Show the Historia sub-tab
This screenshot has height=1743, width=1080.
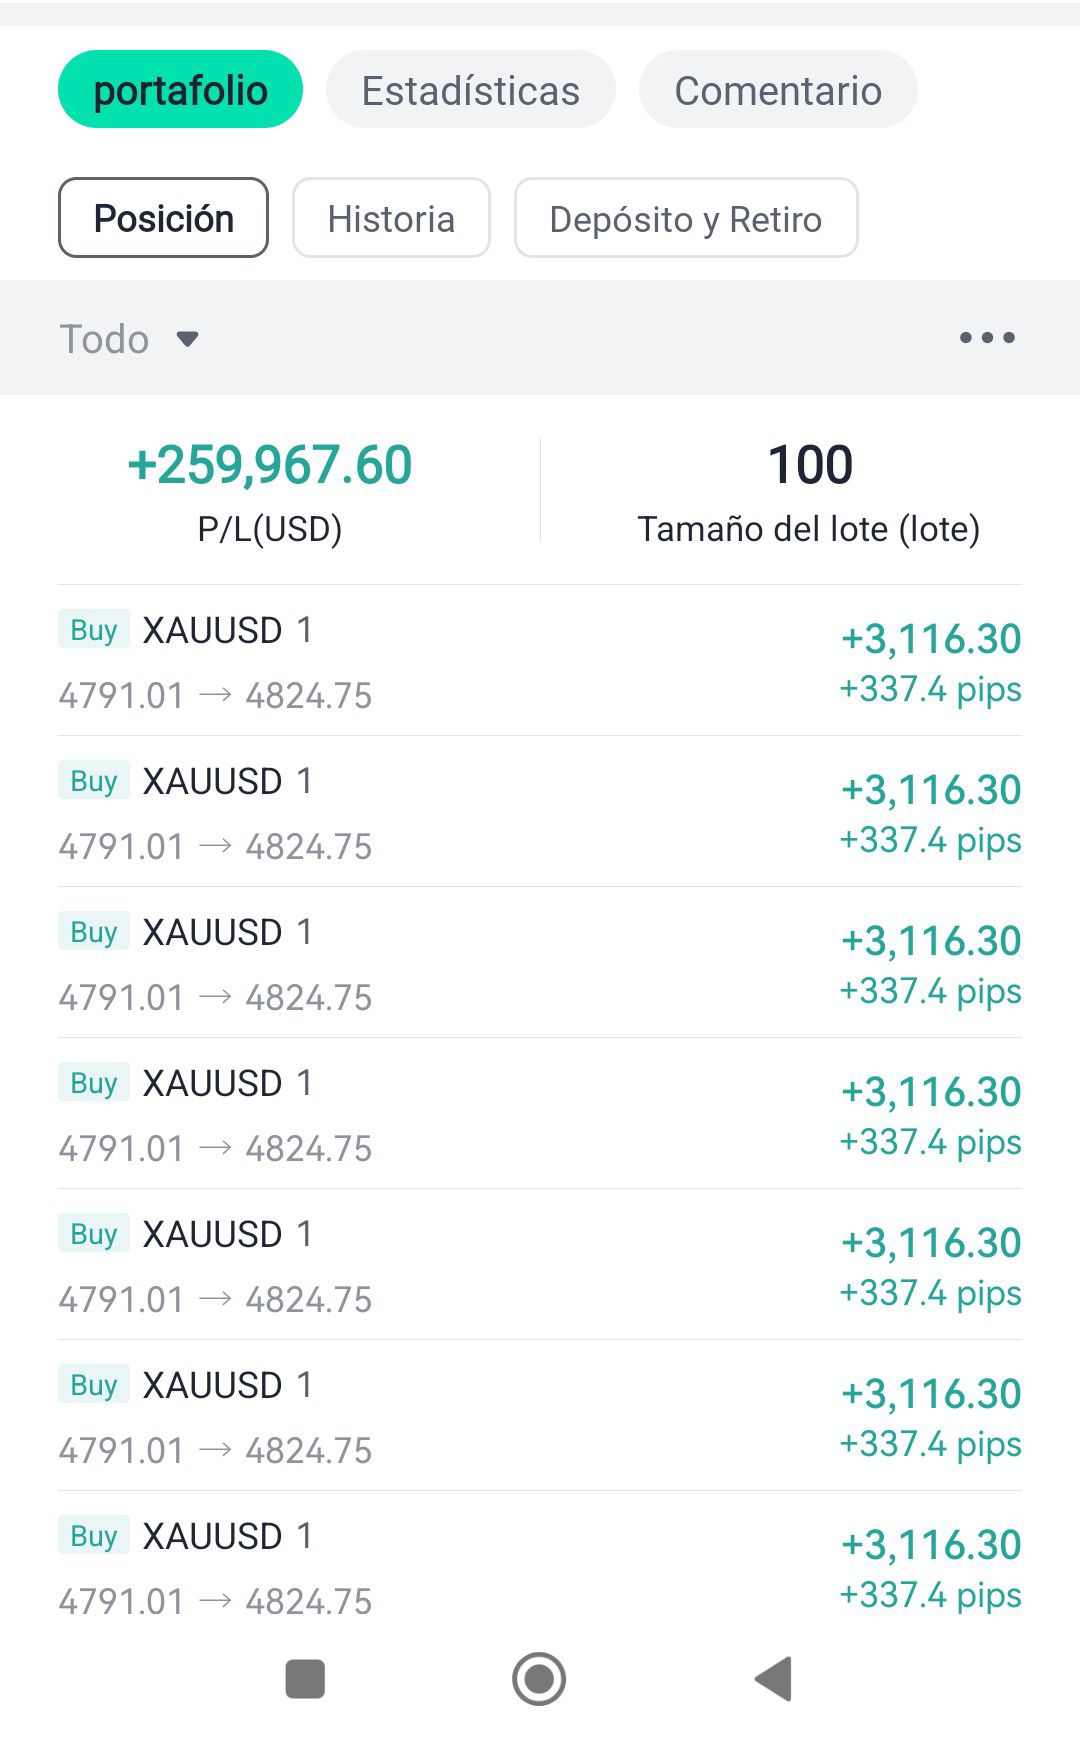[x=391, y=218]
